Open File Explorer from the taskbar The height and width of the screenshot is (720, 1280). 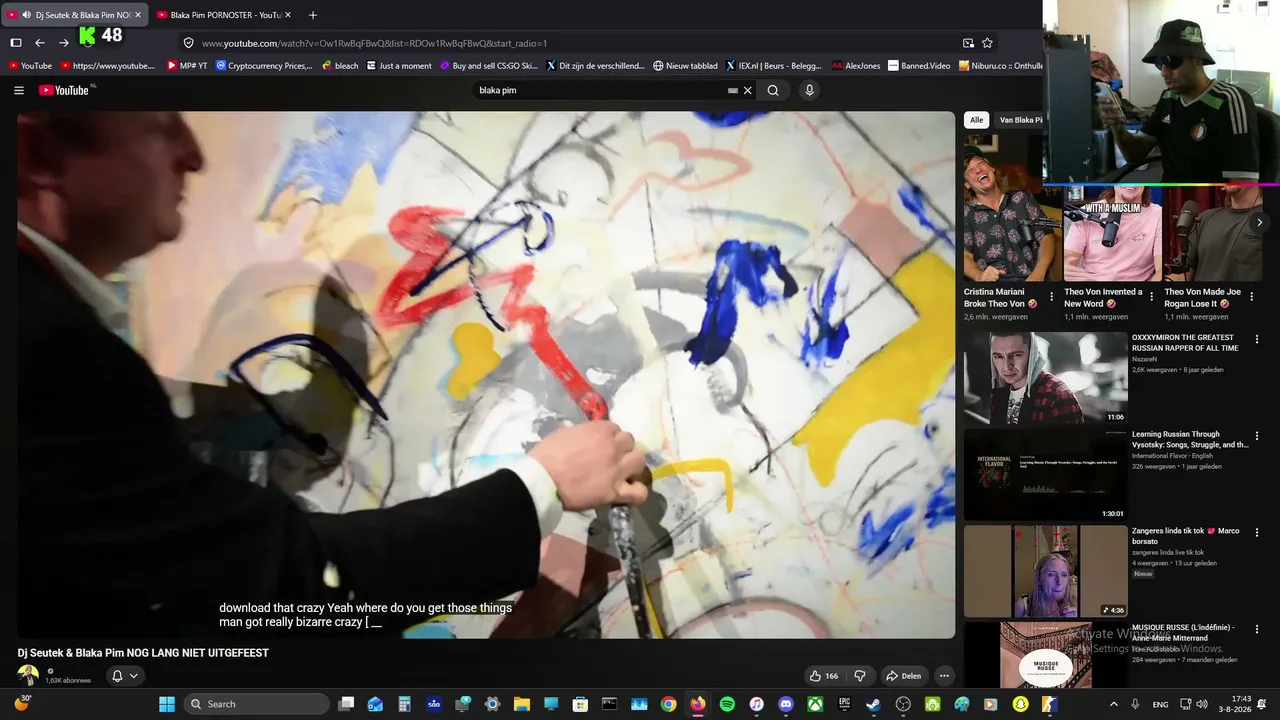click(521, 704)
